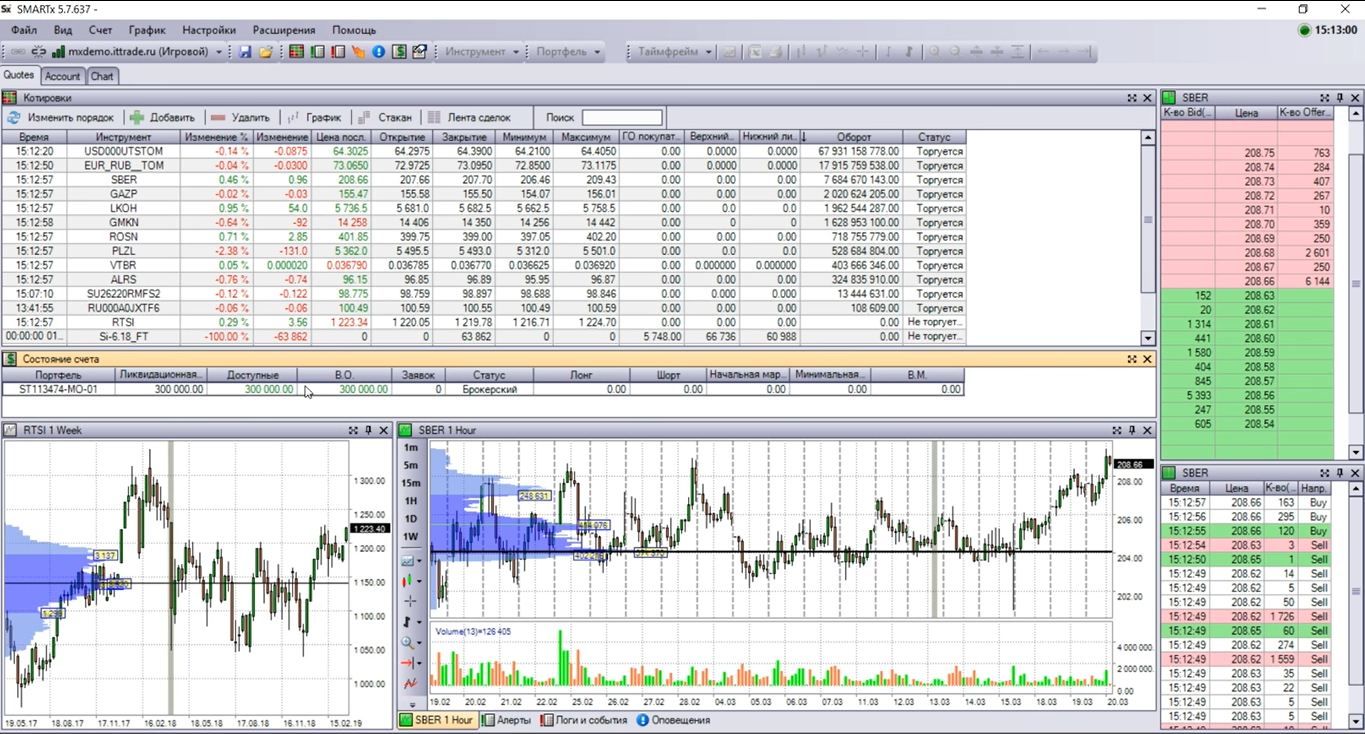The image size is (1365, 734).
Task: Click the green dollar sign toolbar icon
Action: tap(399, 51)
